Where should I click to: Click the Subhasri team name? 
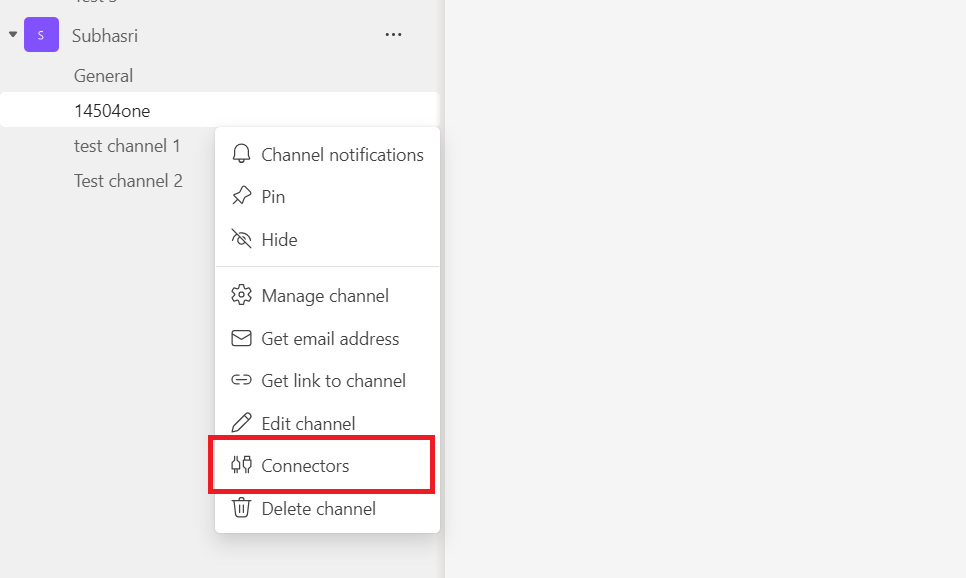(x=105, y=35)
